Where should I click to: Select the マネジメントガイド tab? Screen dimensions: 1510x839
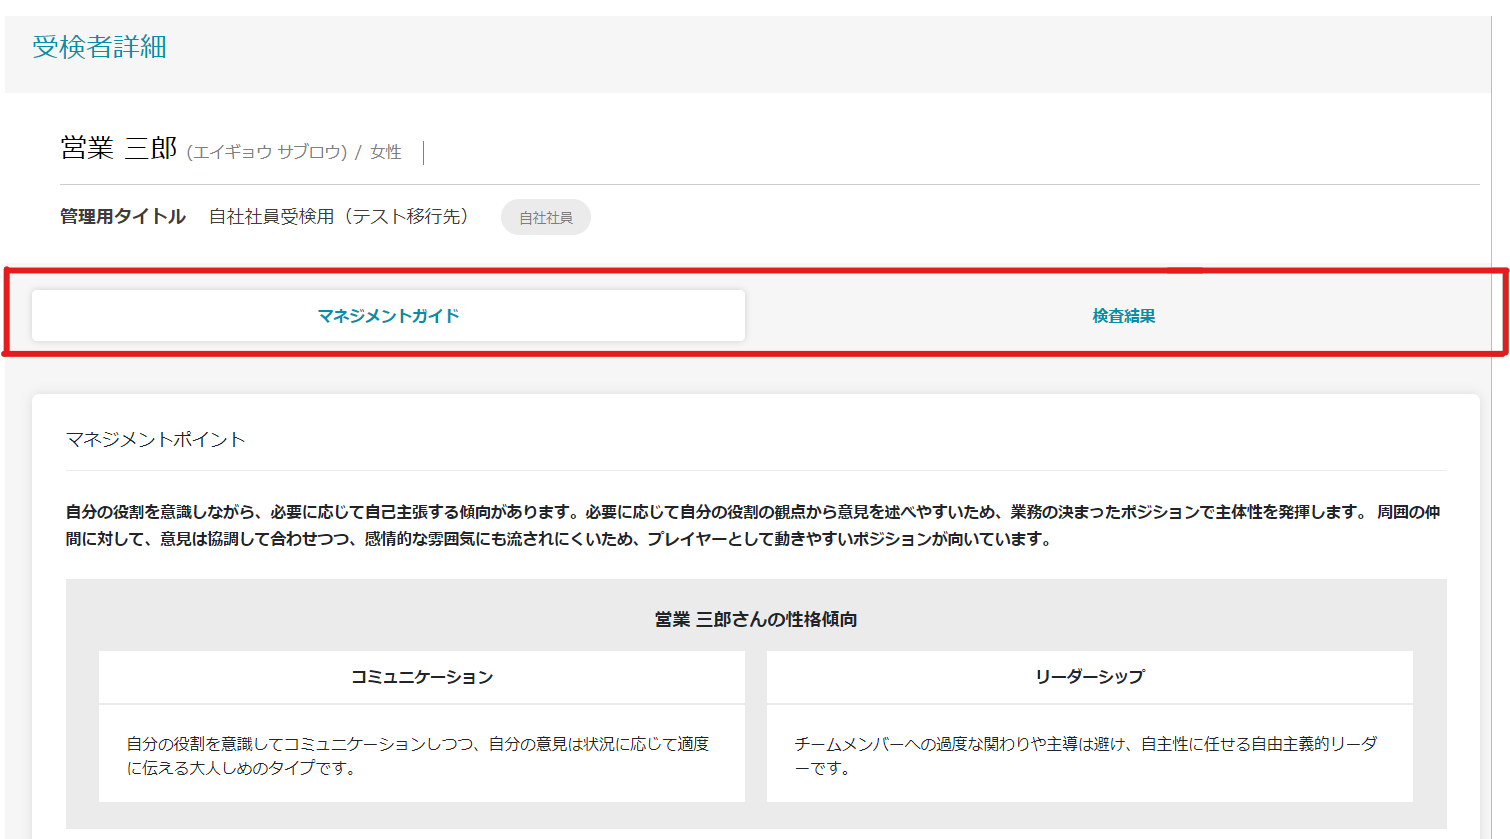click(388, 314)
